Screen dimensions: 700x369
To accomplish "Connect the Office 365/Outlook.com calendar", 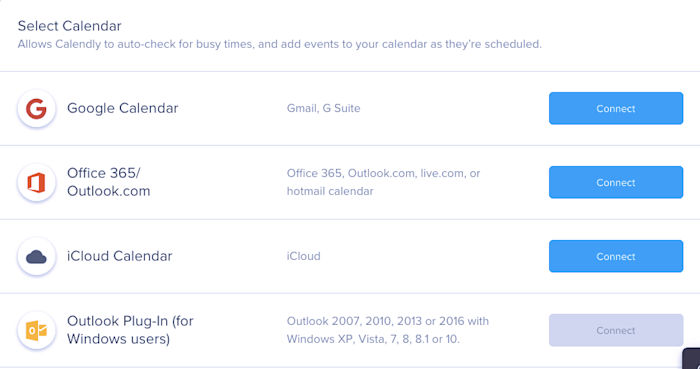I will point(616,182).
